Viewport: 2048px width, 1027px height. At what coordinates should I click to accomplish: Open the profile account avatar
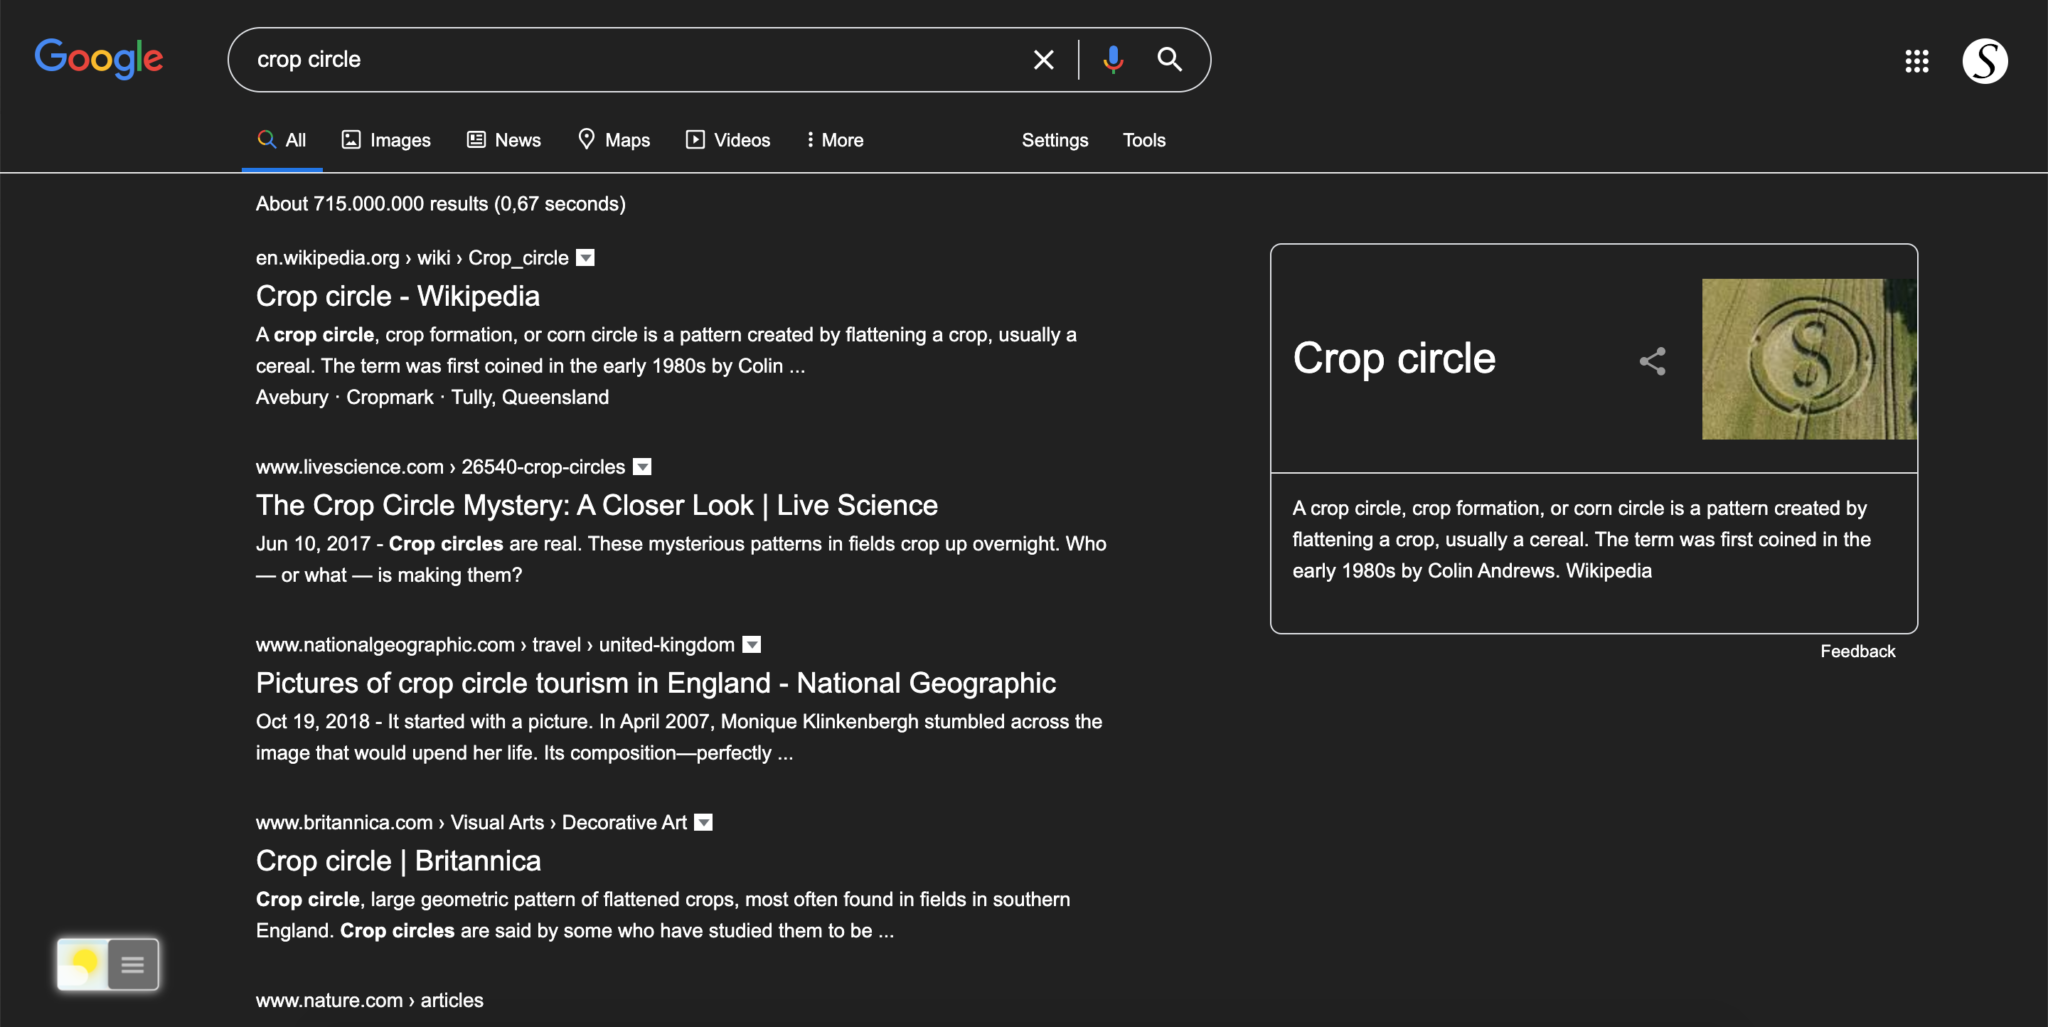(x=1984, y=60)
